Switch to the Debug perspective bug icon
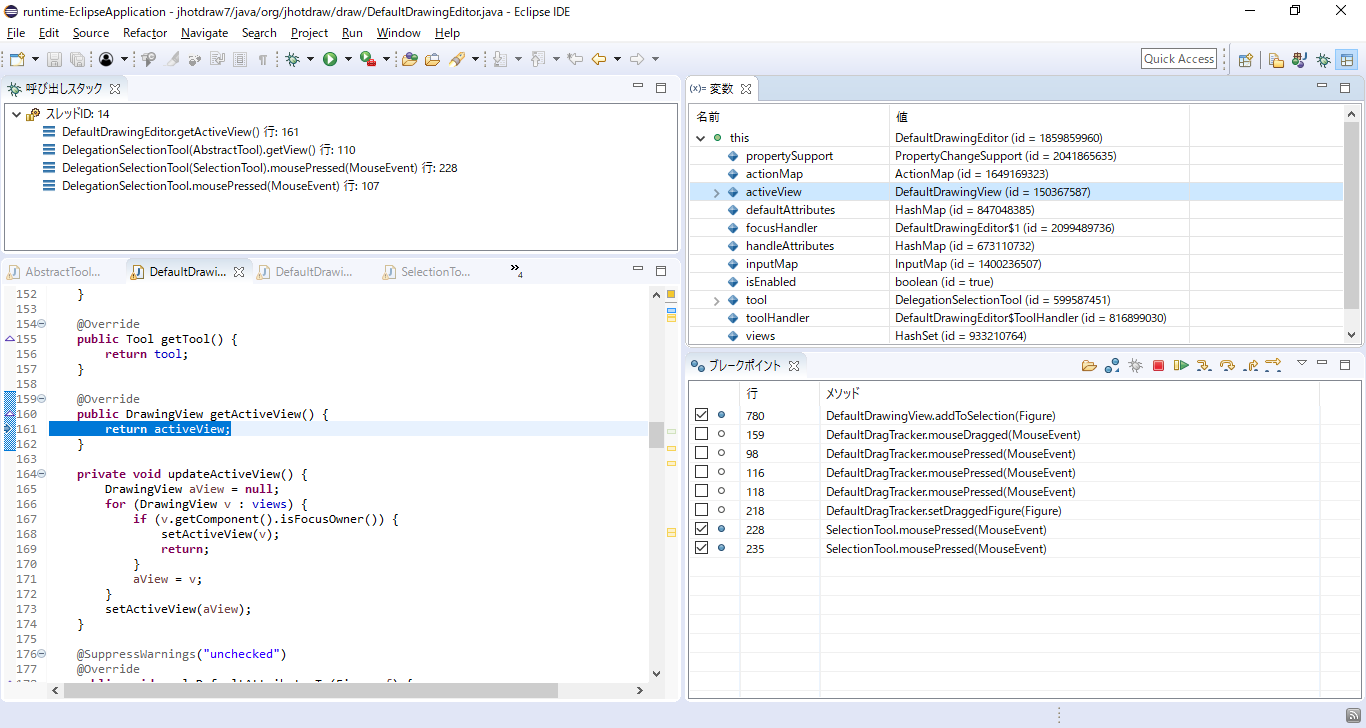 point(1323,60)
